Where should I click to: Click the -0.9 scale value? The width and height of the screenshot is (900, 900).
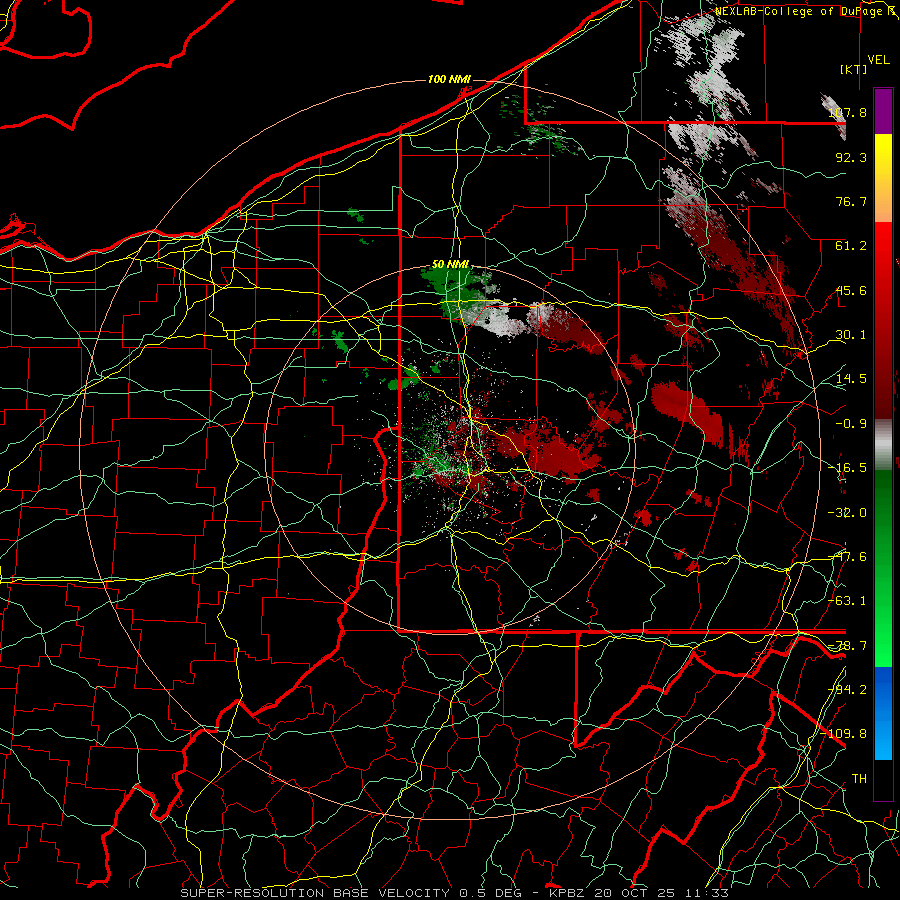pyautogui.click(x=851, y=424)
